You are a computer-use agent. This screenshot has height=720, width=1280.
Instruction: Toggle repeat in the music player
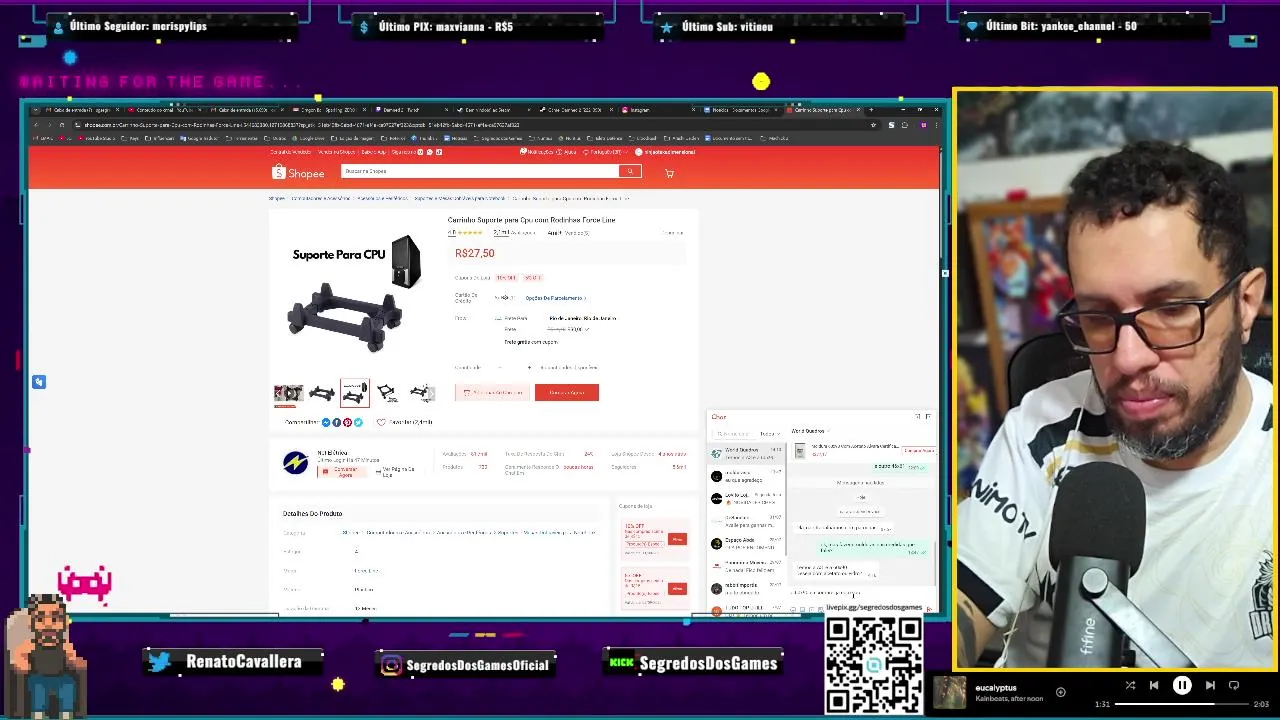(1234, 686)
